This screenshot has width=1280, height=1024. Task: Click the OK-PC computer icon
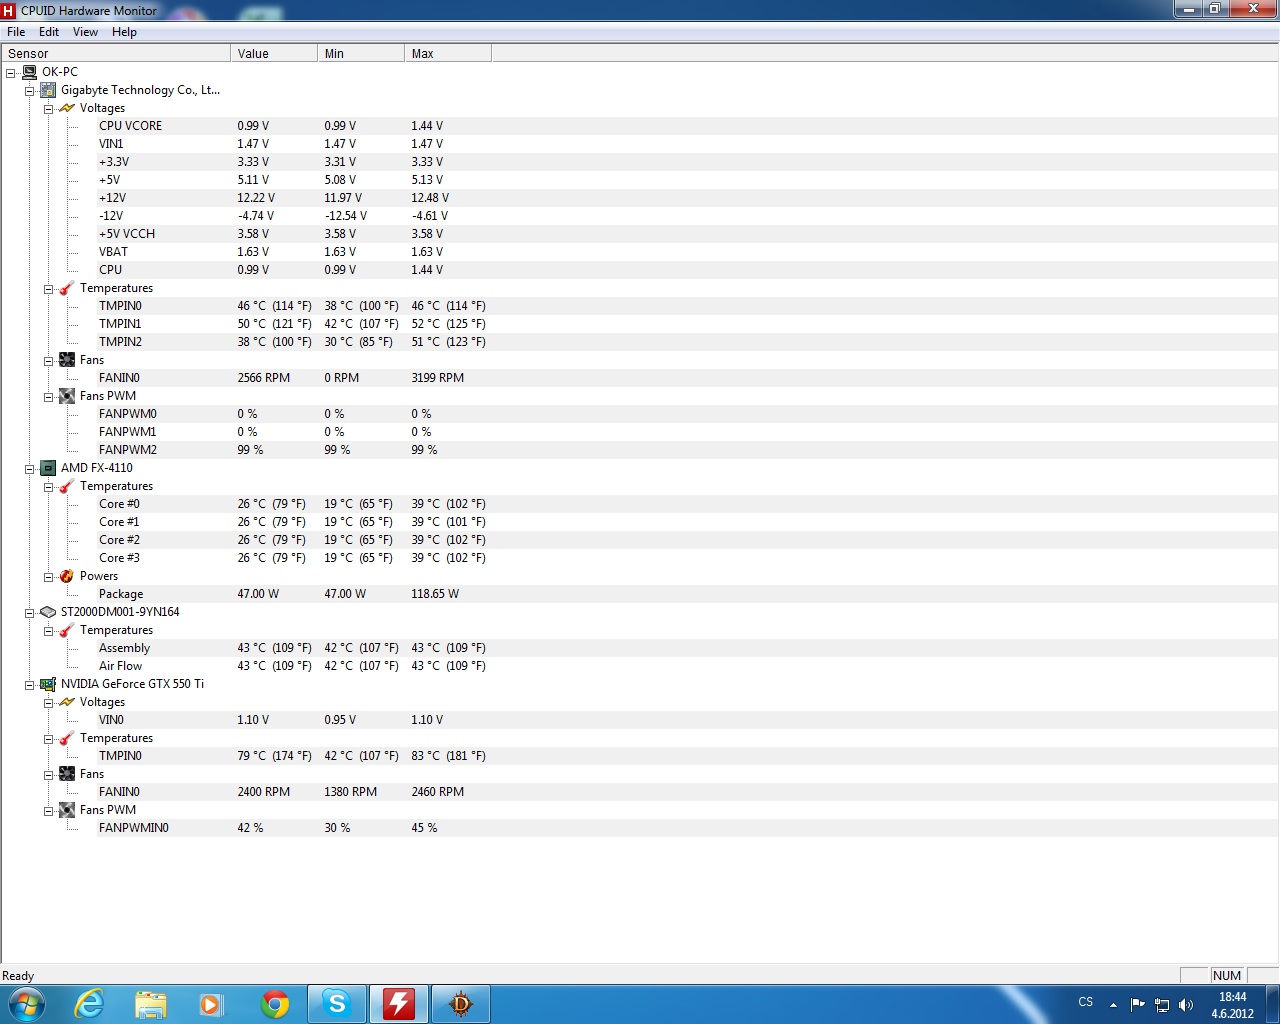pos(29,72)
